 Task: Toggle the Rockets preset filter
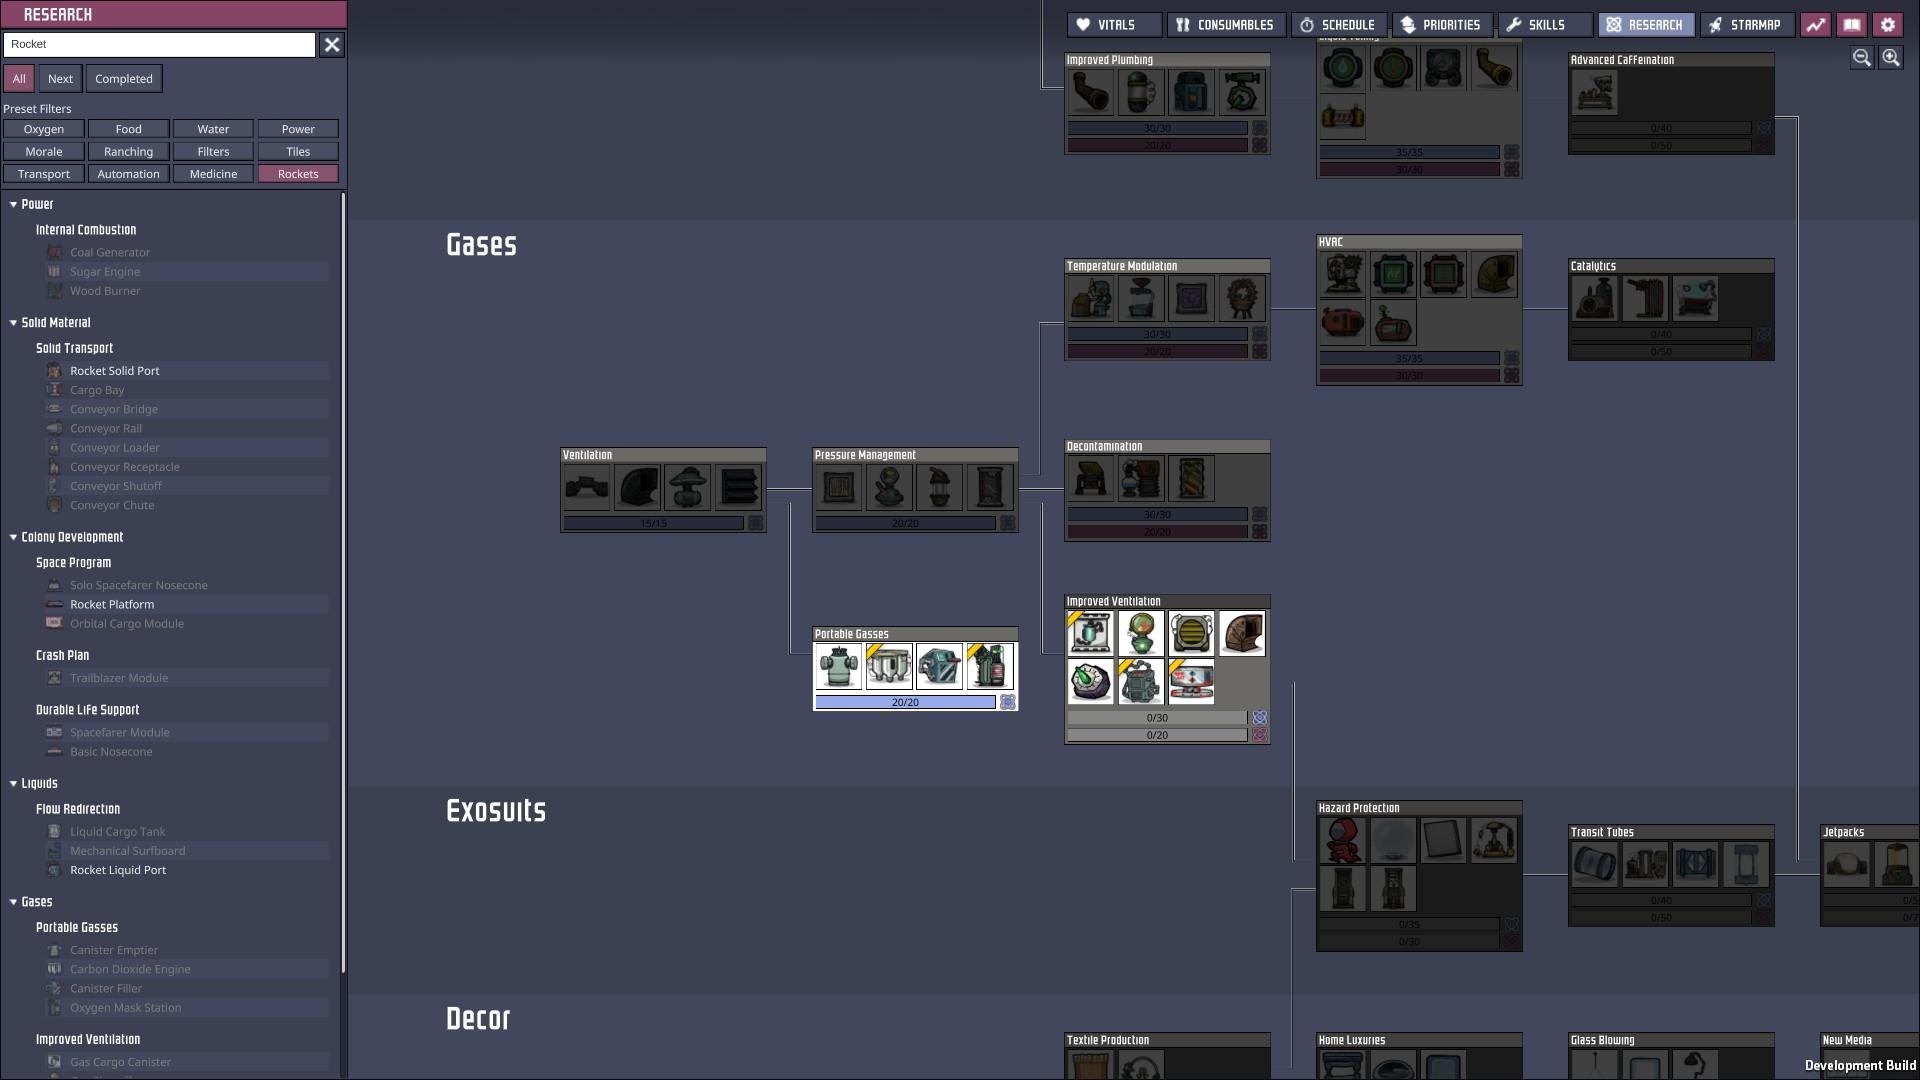tap(298, 174)
